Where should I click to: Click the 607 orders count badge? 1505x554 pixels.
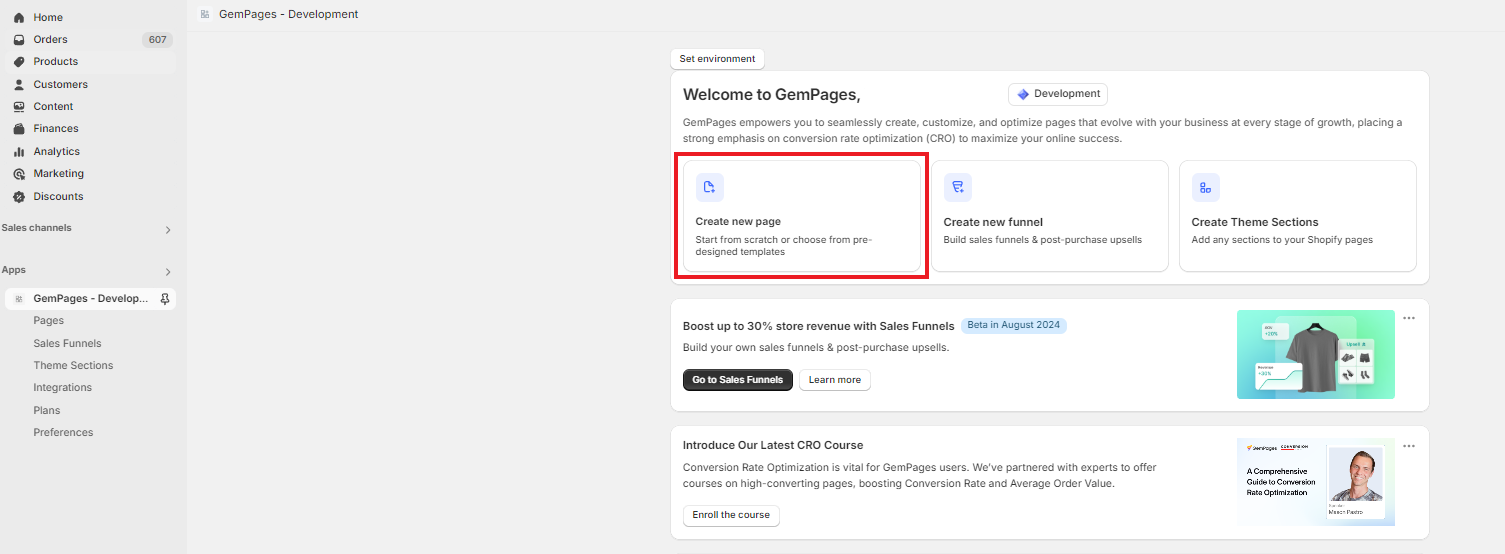coord(157,40)
